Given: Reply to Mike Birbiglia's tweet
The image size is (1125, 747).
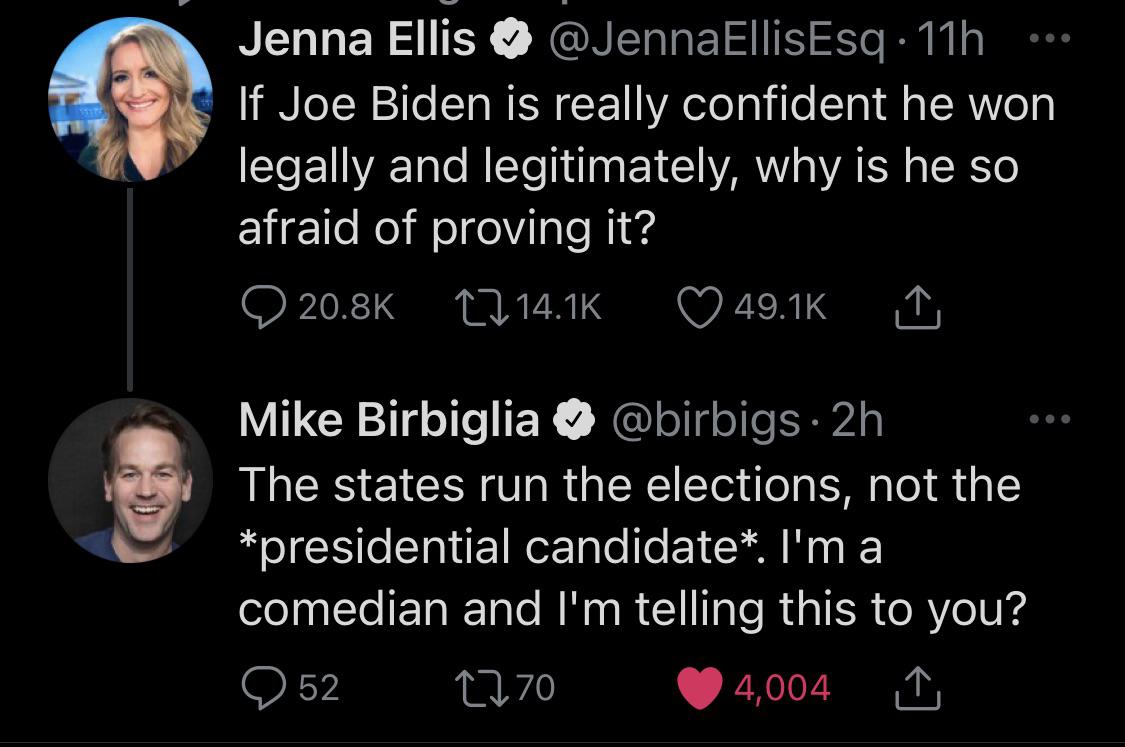Looking at the screenshot, I should tap(264, 687).
